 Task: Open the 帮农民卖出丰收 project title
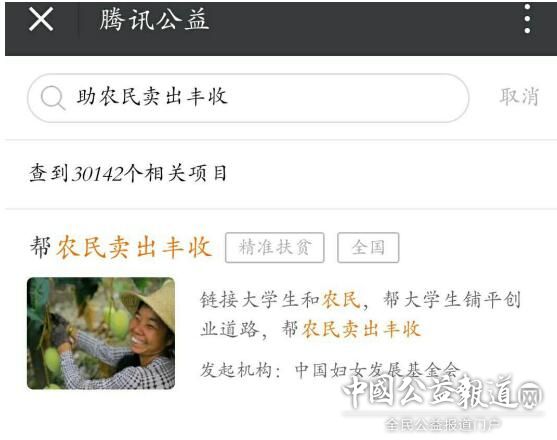[121, 247]
